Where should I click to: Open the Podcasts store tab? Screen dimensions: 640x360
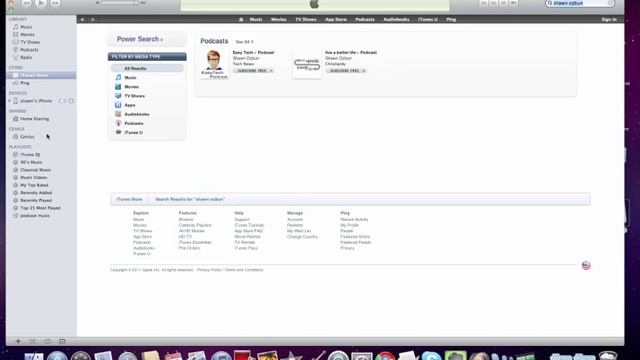tap(365, 19)
